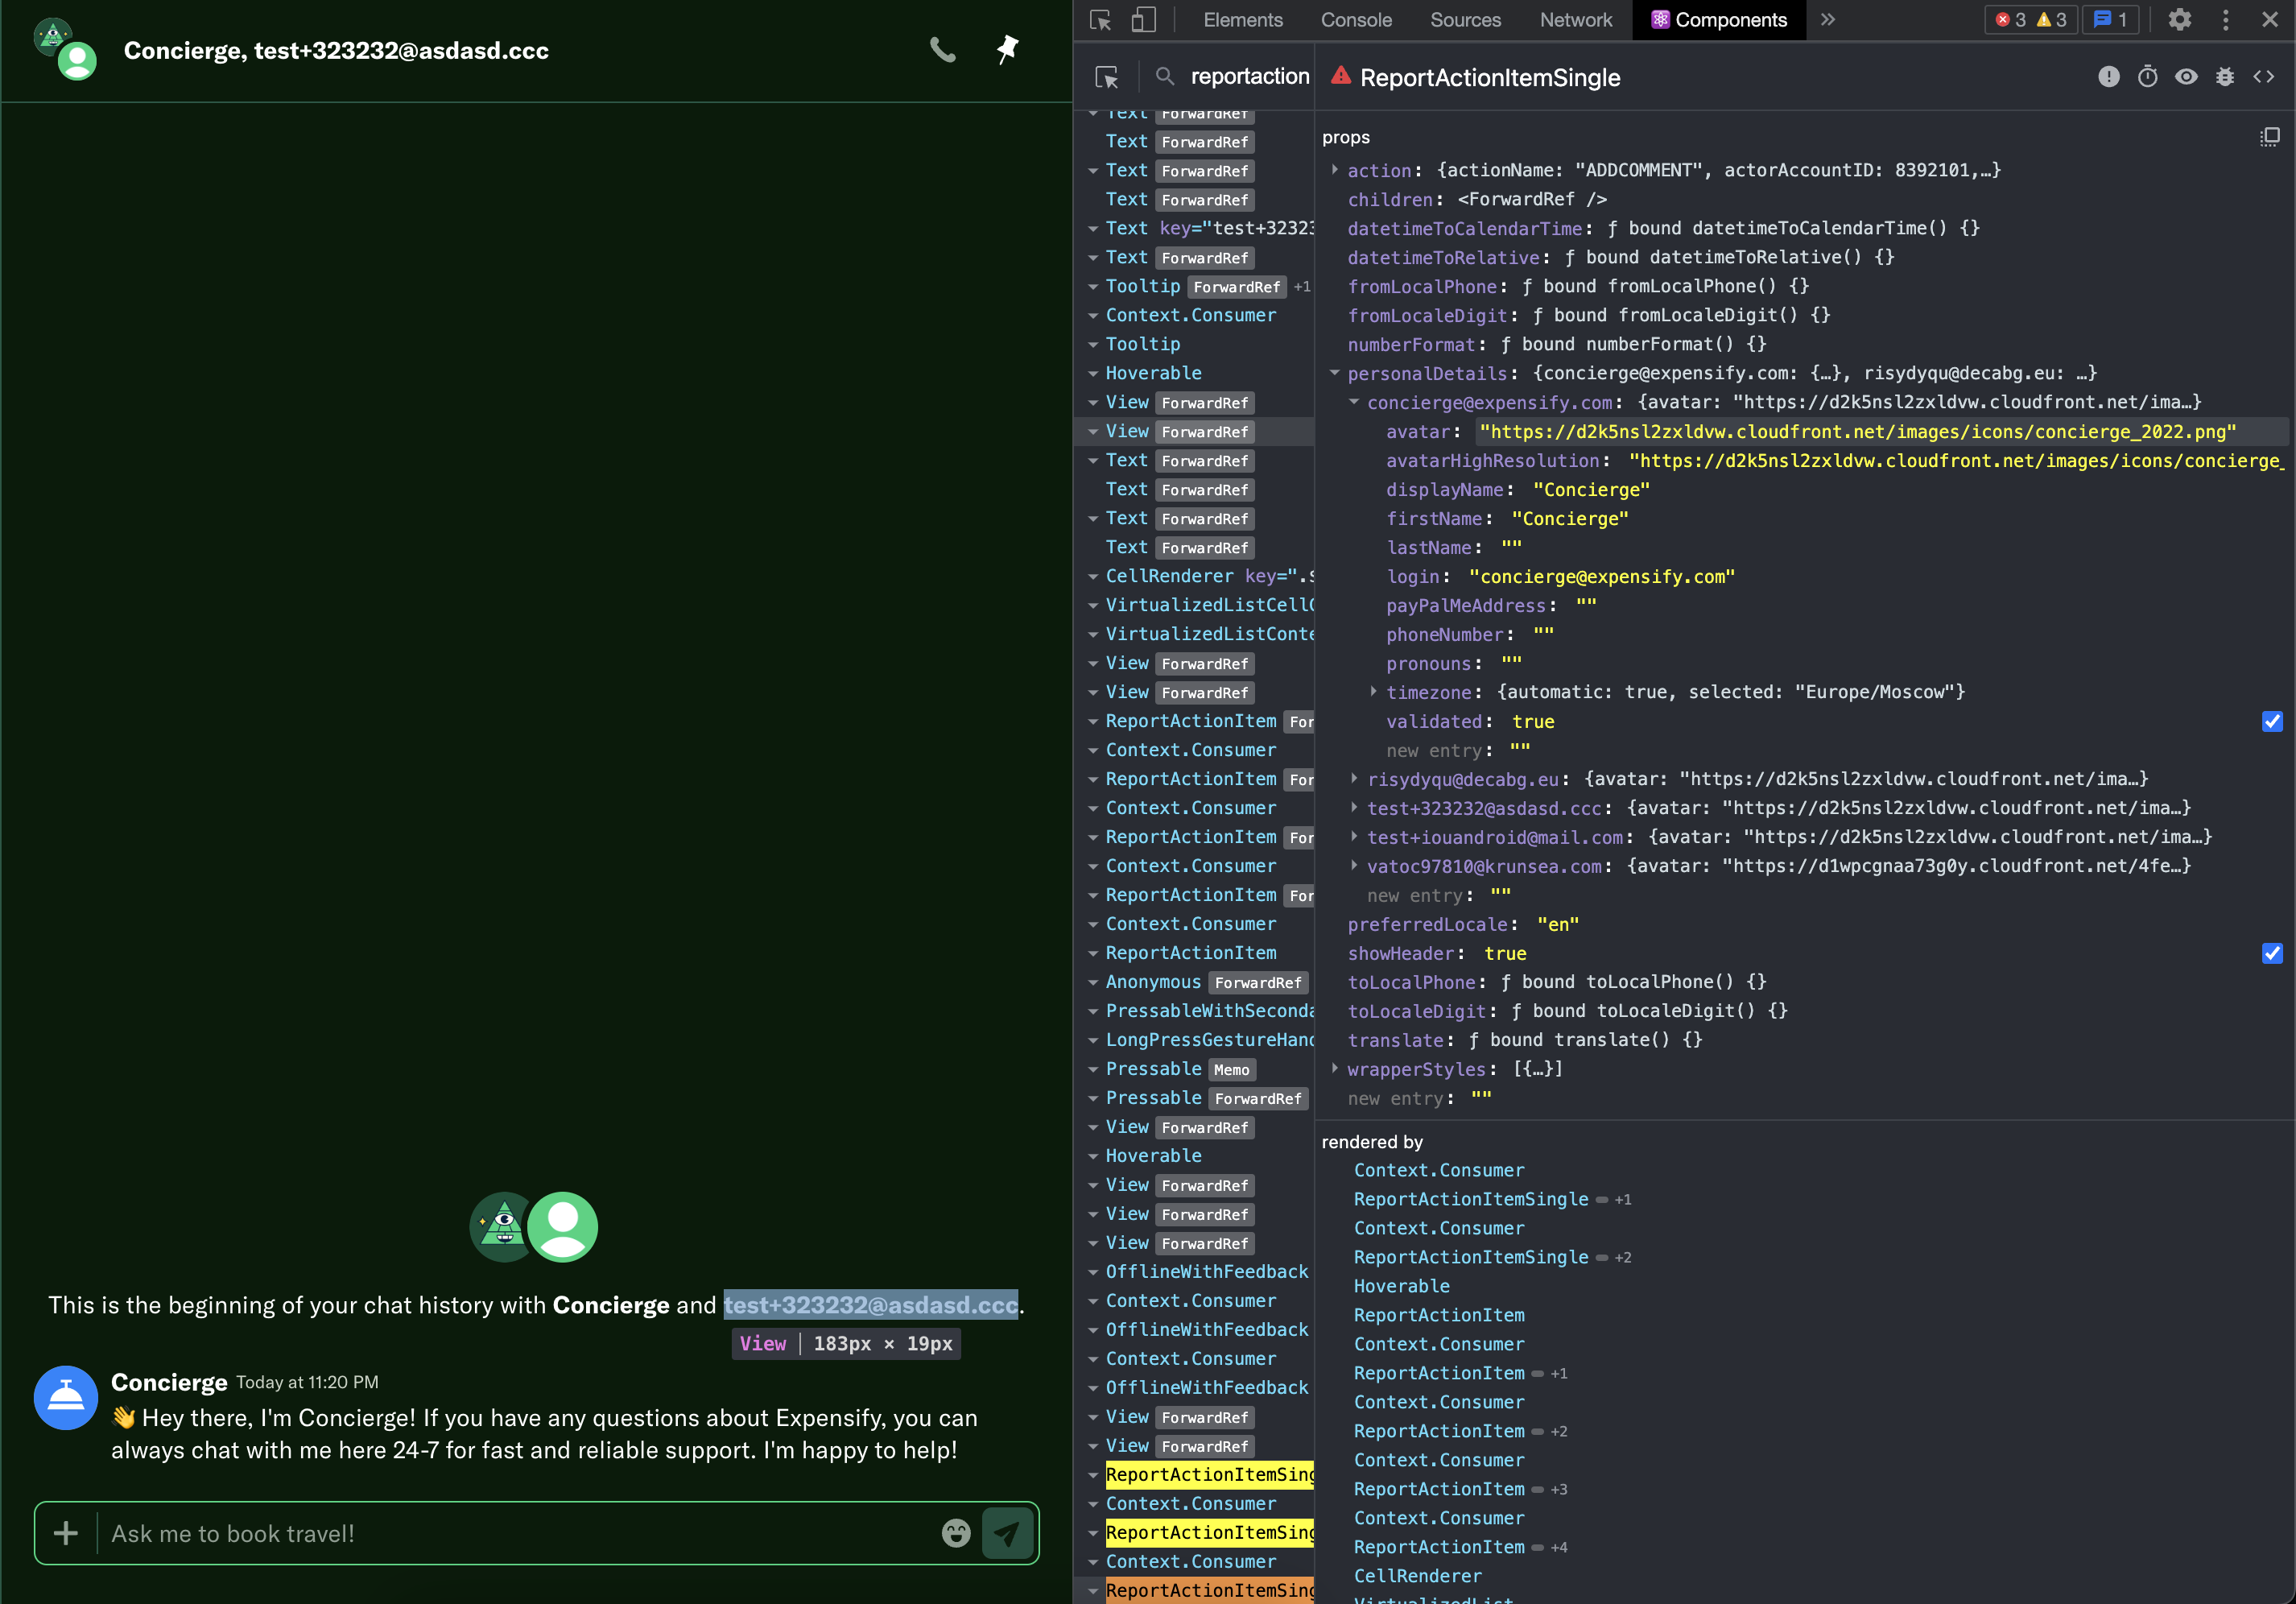Click the phone call icon in chat header

pyautogui.click(x=942, y=50)
